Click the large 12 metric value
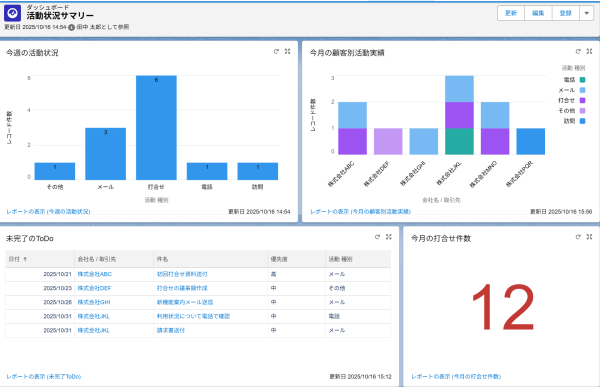This screenshot has height=387, width=600. 502,307
